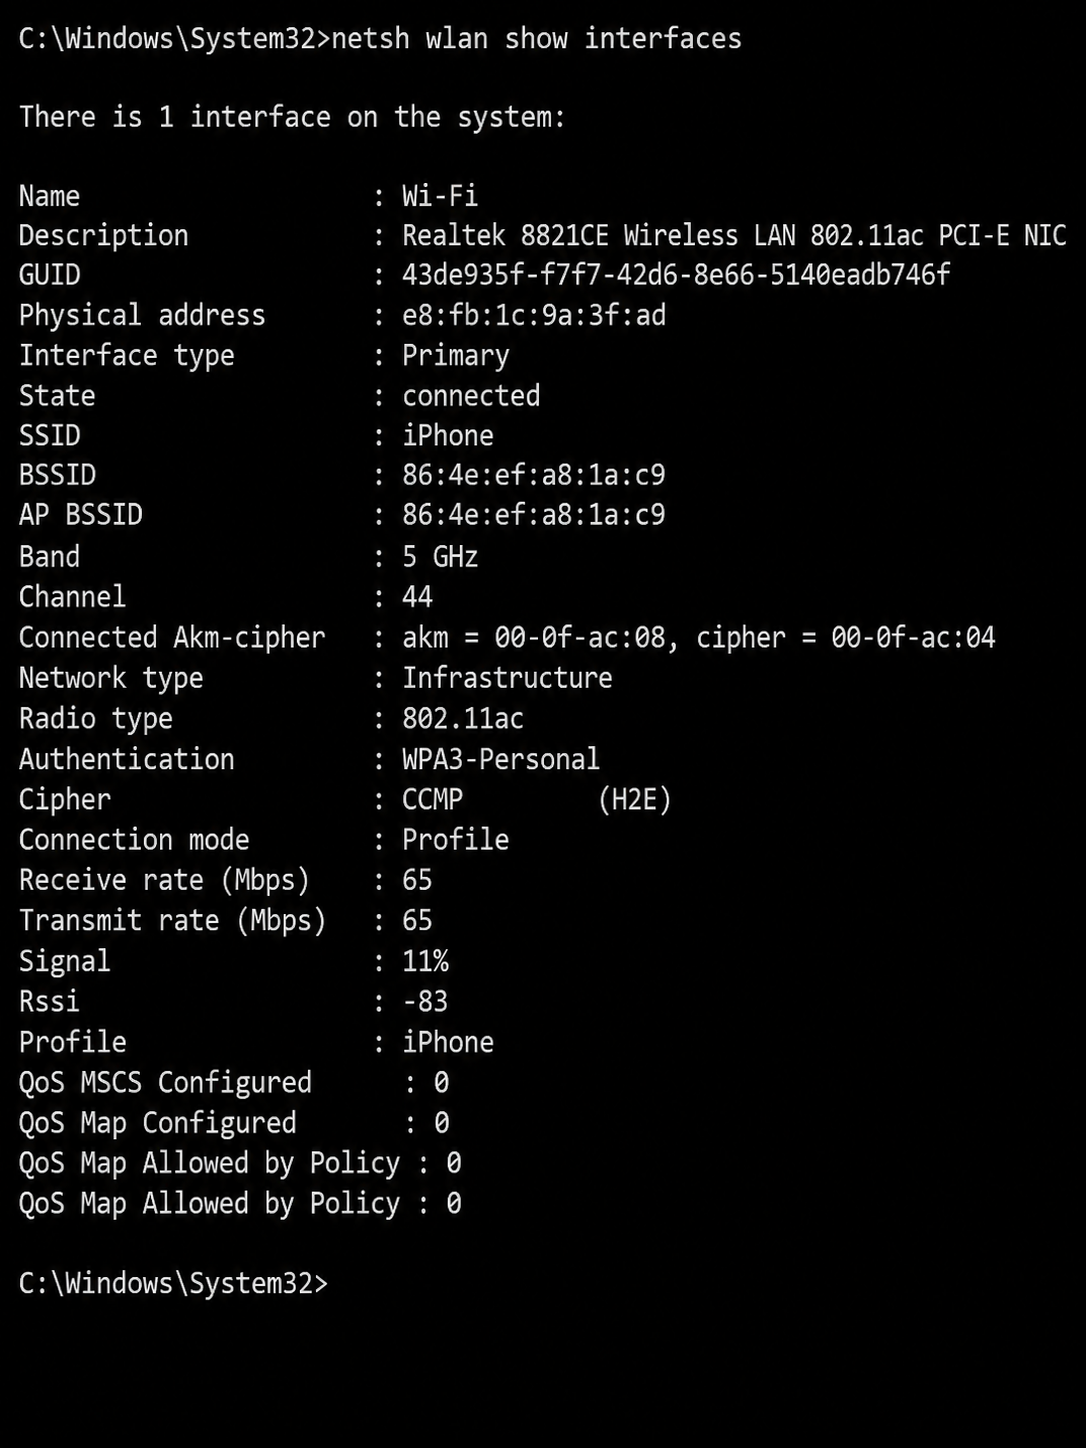The image size is (1086, 1448).
Task: Click the 802.11ac radio type value
Action: pos(463,718)
